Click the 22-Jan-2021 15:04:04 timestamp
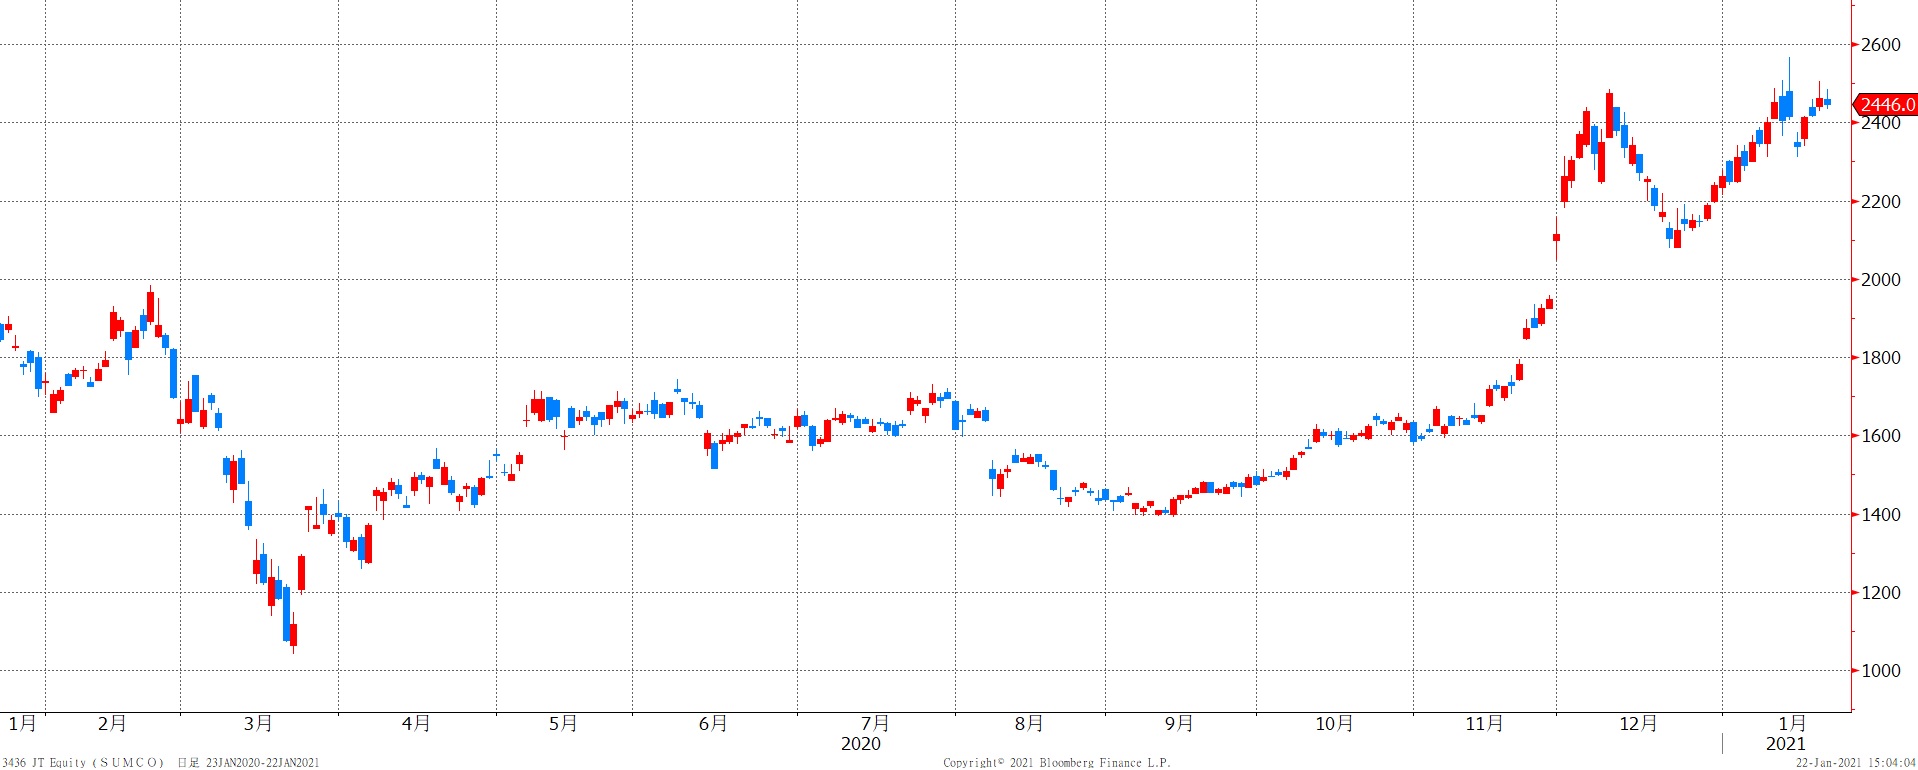Screen dimensions: 1918x770 (1855, 763)
